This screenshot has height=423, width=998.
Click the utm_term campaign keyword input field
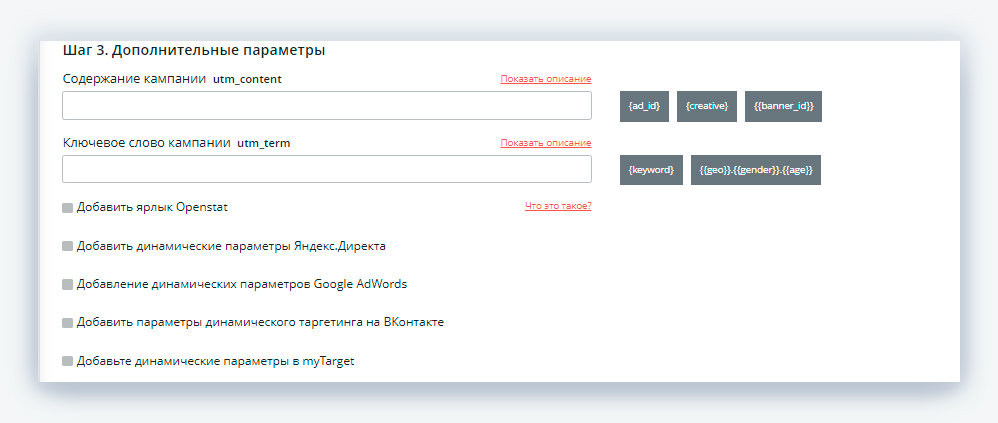326,170
